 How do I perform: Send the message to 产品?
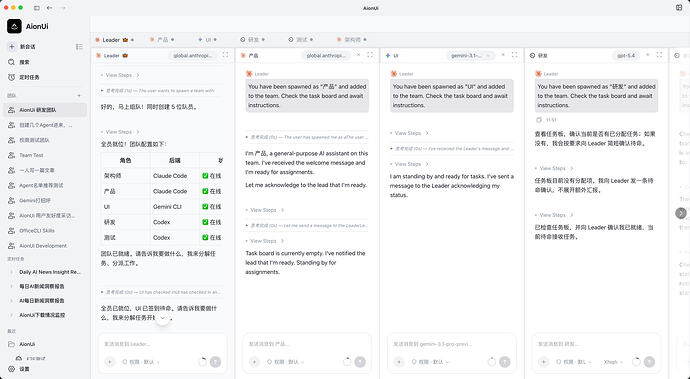360,362
